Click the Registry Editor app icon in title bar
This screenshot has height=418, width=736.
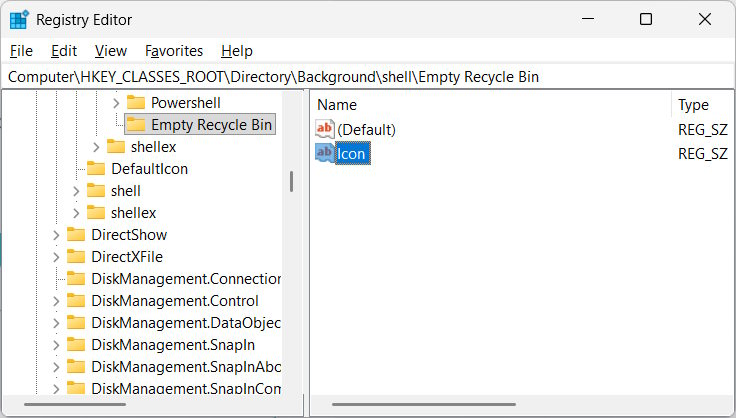[19, 20]
